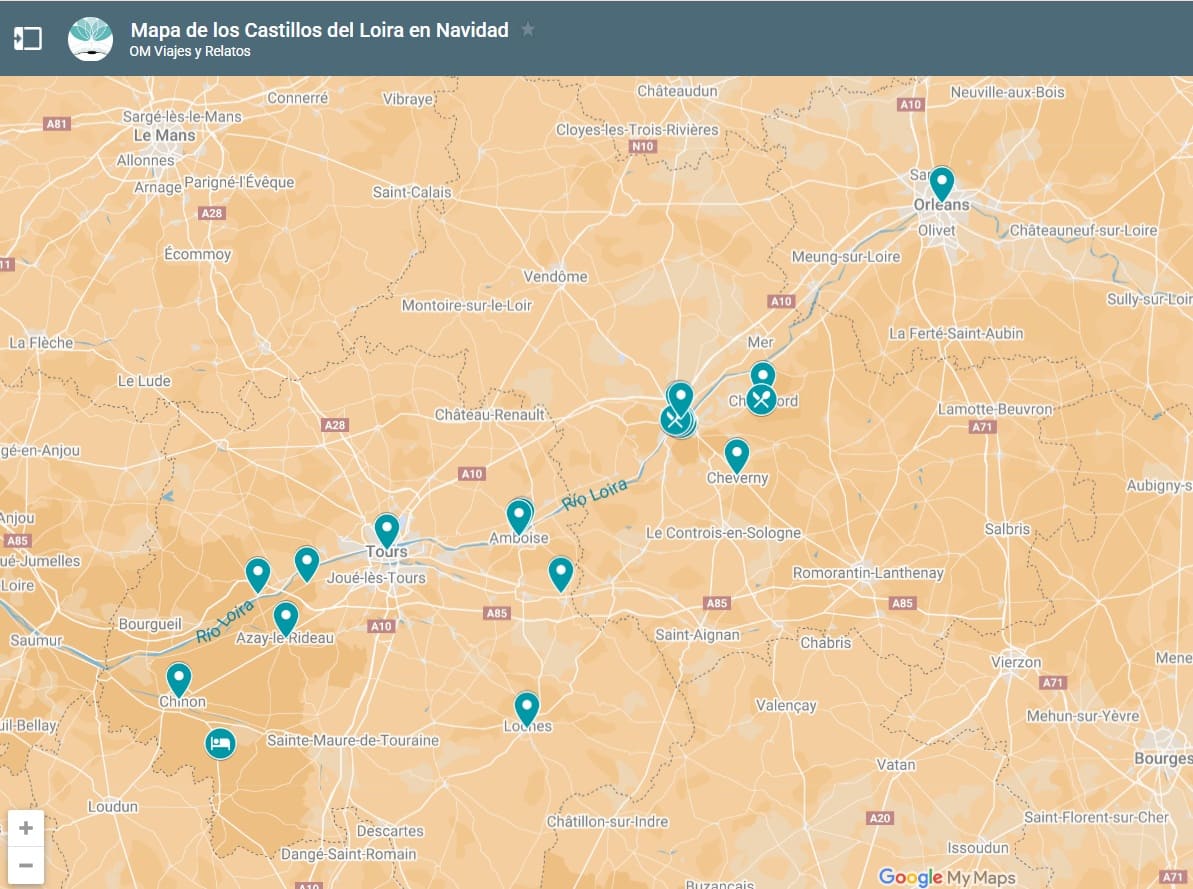Select the pin above Río Loira near Bourgueil

click(x=258, y=575)
